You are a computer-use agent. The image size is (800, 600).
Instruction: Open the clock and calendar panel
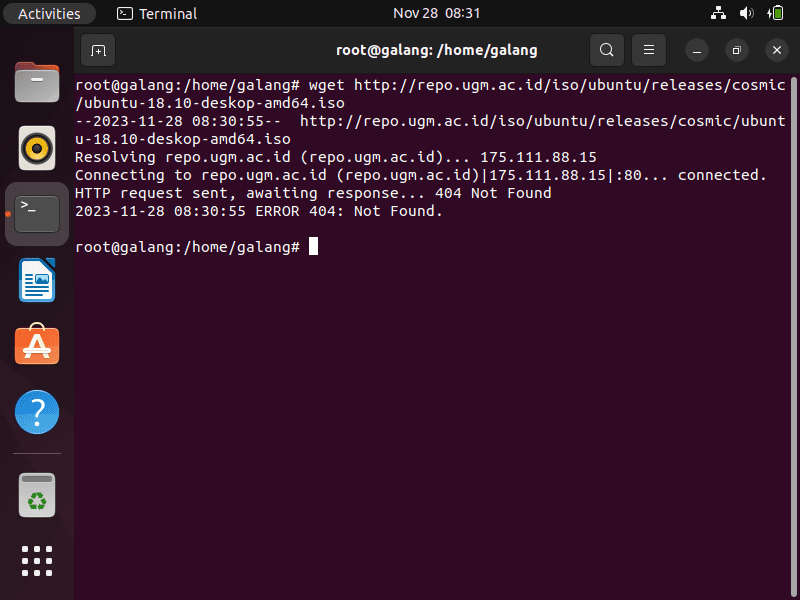[437, 13]
